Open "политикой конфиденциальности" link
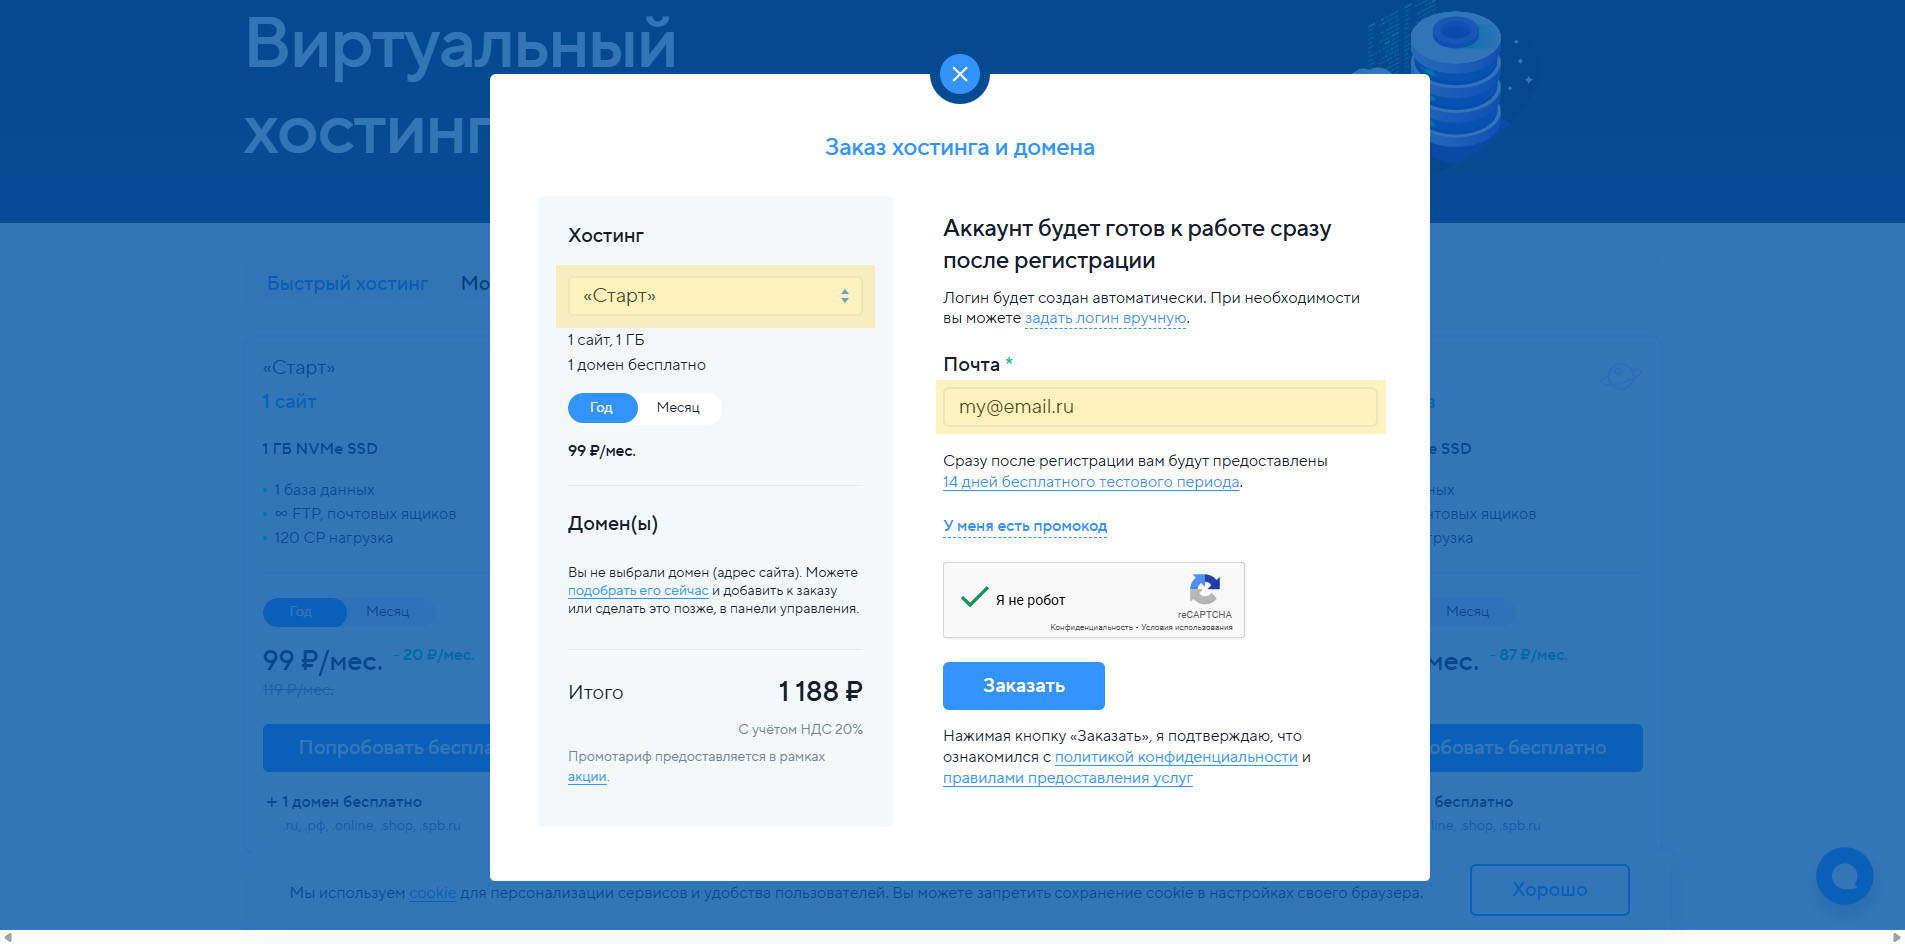The height and width of the screenshot is (944, 1905). 1175,758
